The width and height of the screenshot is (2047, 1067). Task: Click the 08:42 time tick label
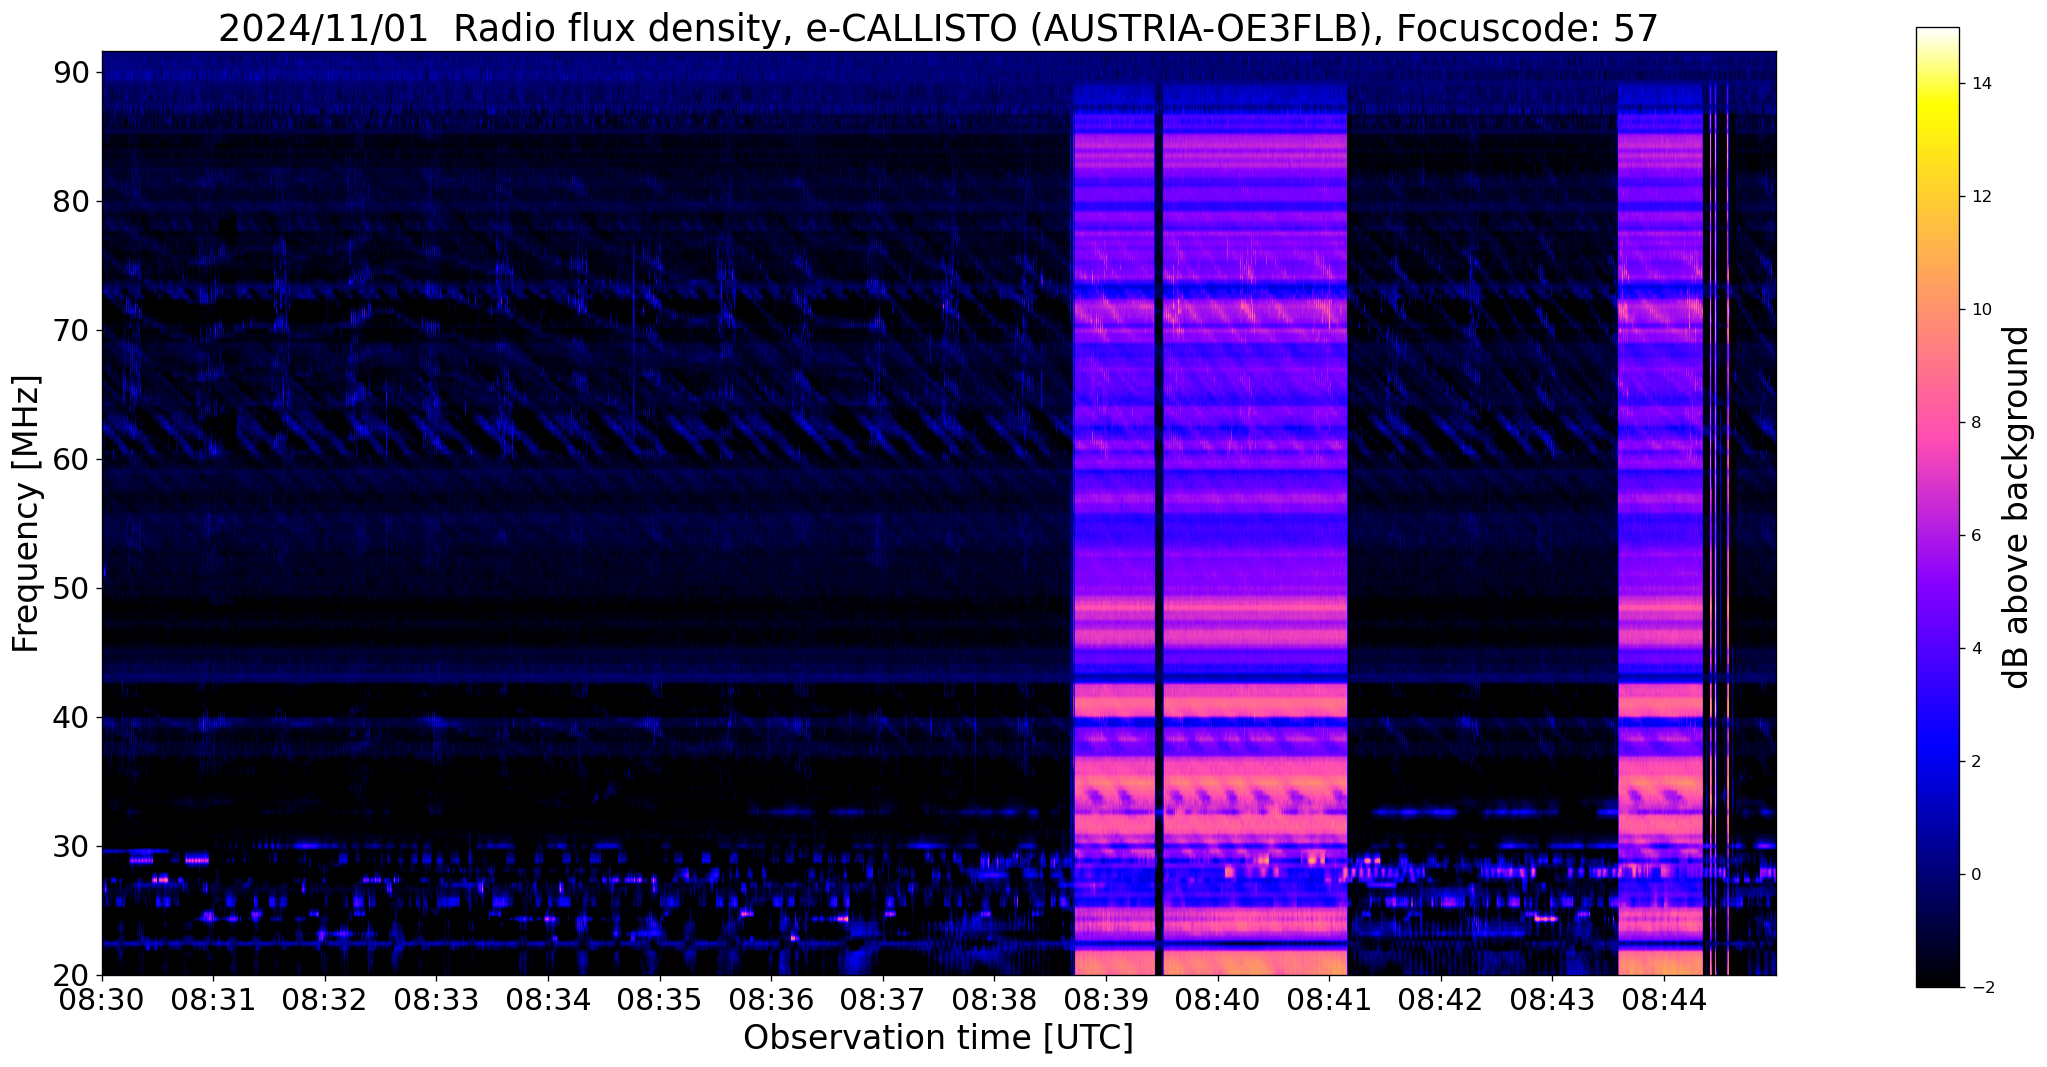pyautogui.click(x=1441, y=1000)
